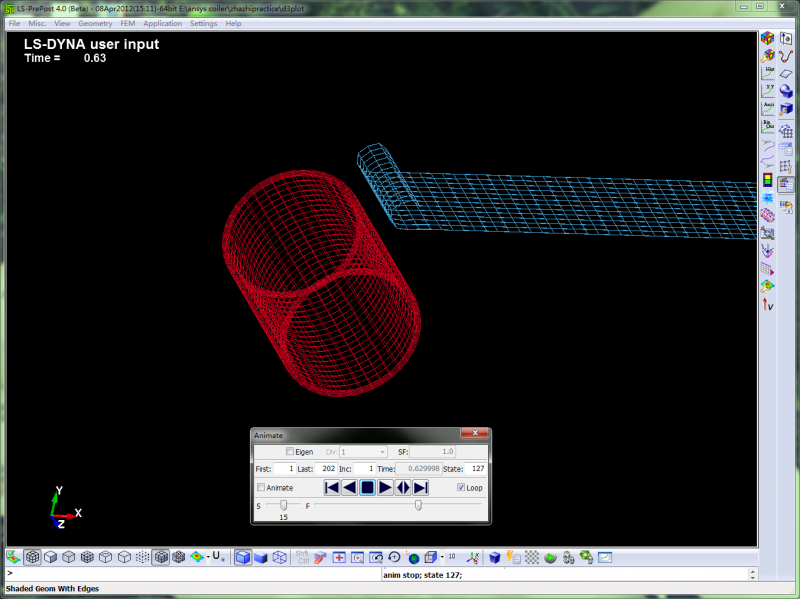Click the History plot icon
800x599 pixels.
(x=768, y=74)
